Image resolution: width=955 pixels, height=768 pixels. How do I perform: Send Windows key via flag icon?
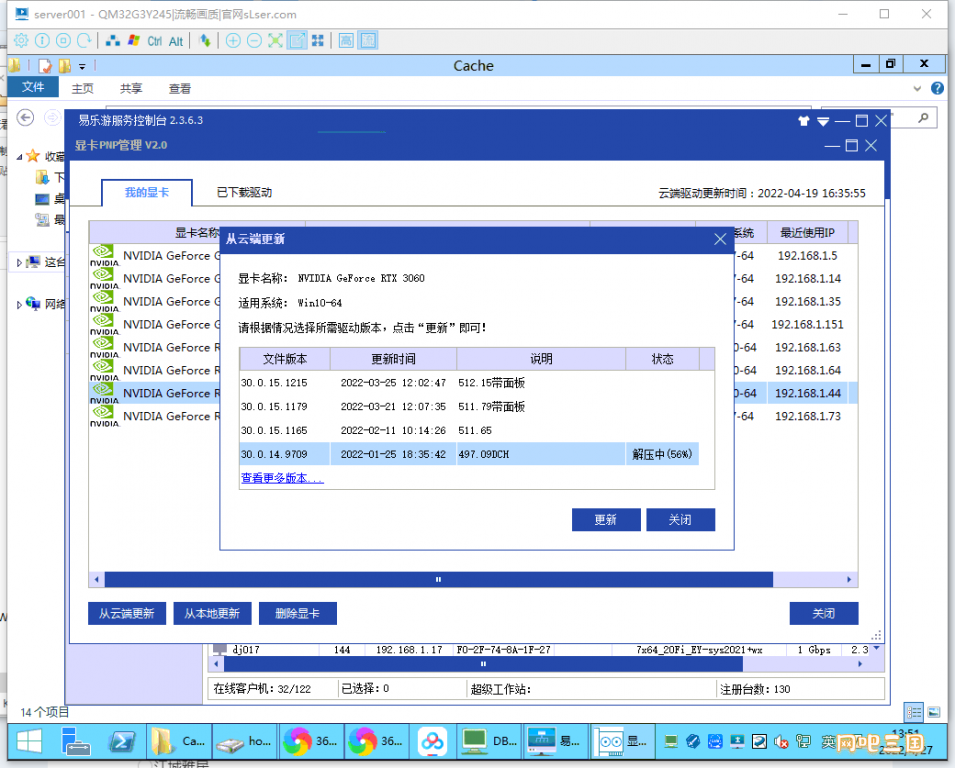134,41
